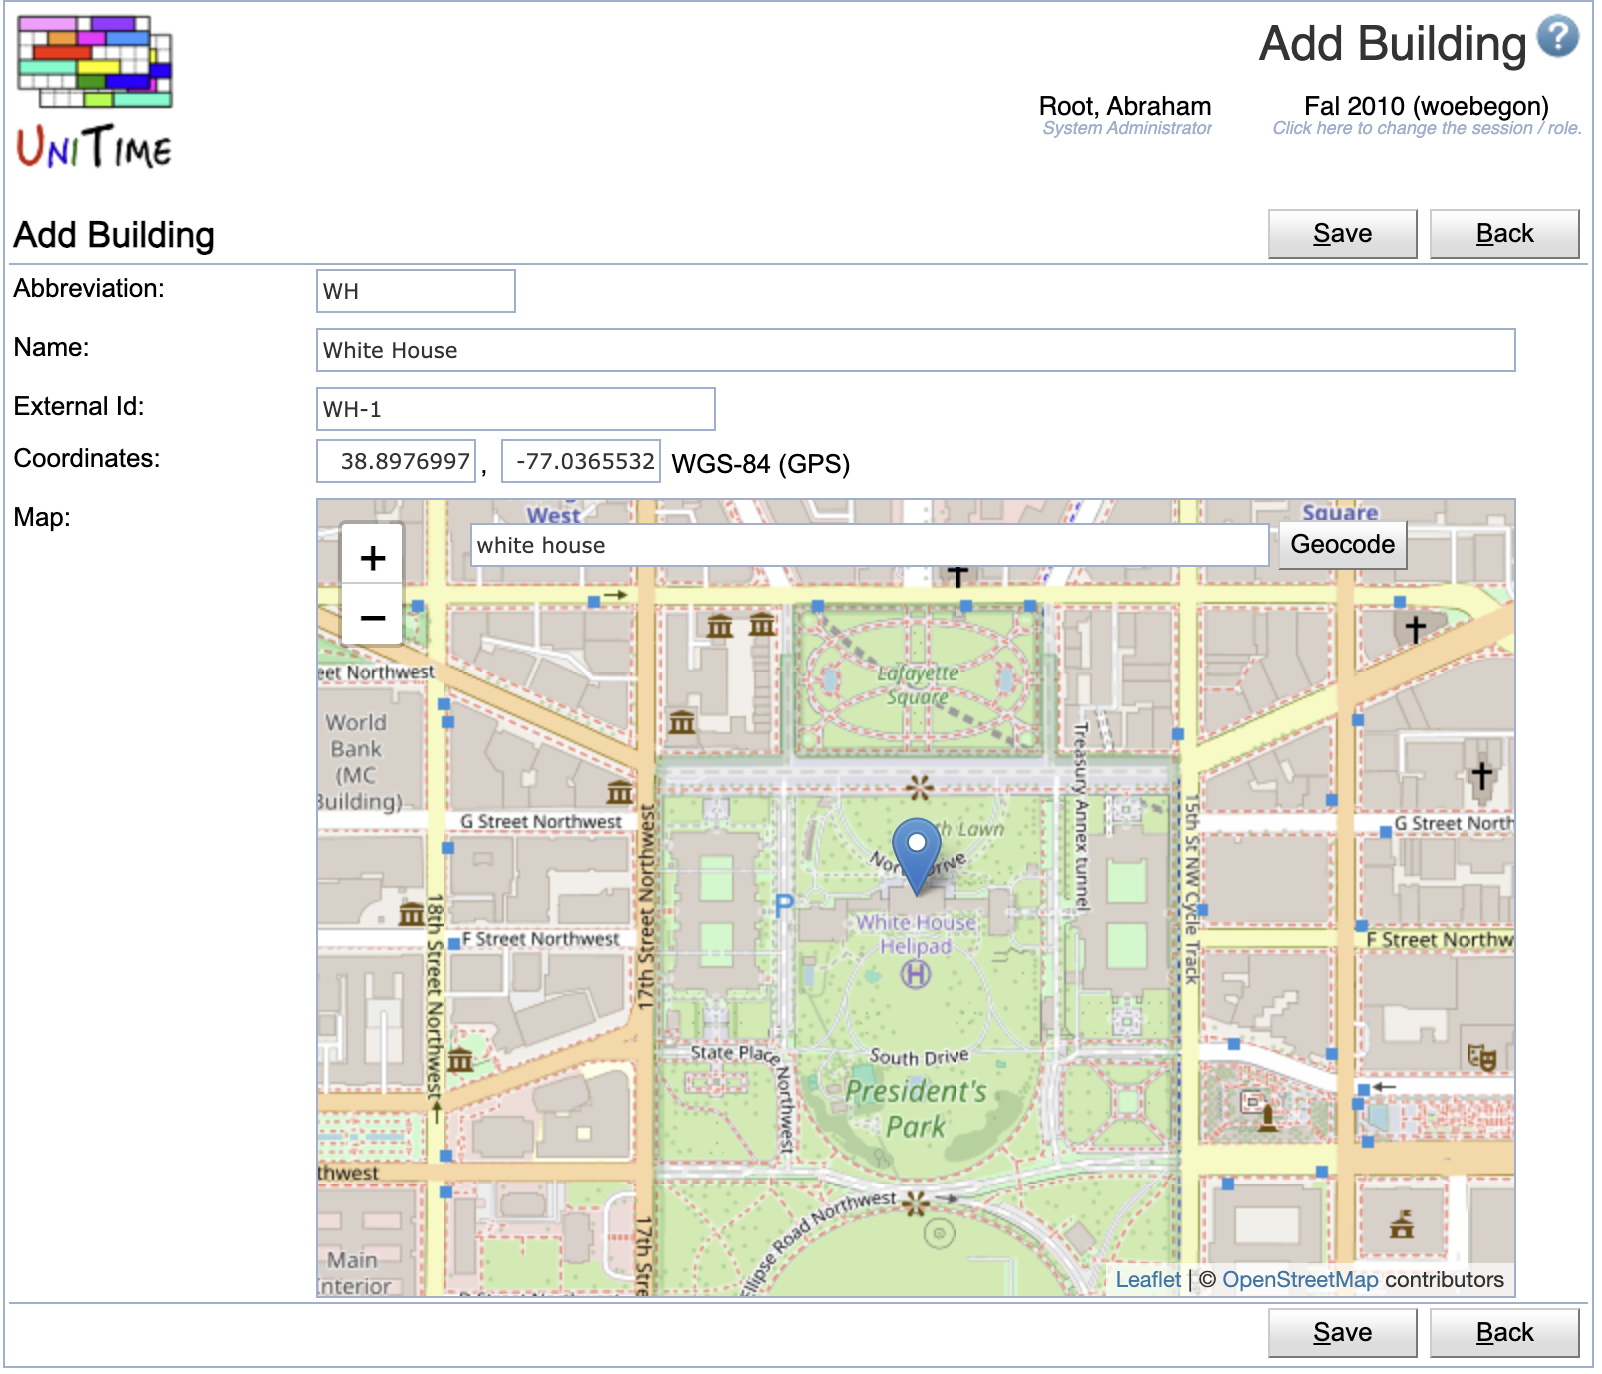This screenshot has width=1602, height=1374.
Task: Click the World Bank label on map
Action: (x=357, y=761)
